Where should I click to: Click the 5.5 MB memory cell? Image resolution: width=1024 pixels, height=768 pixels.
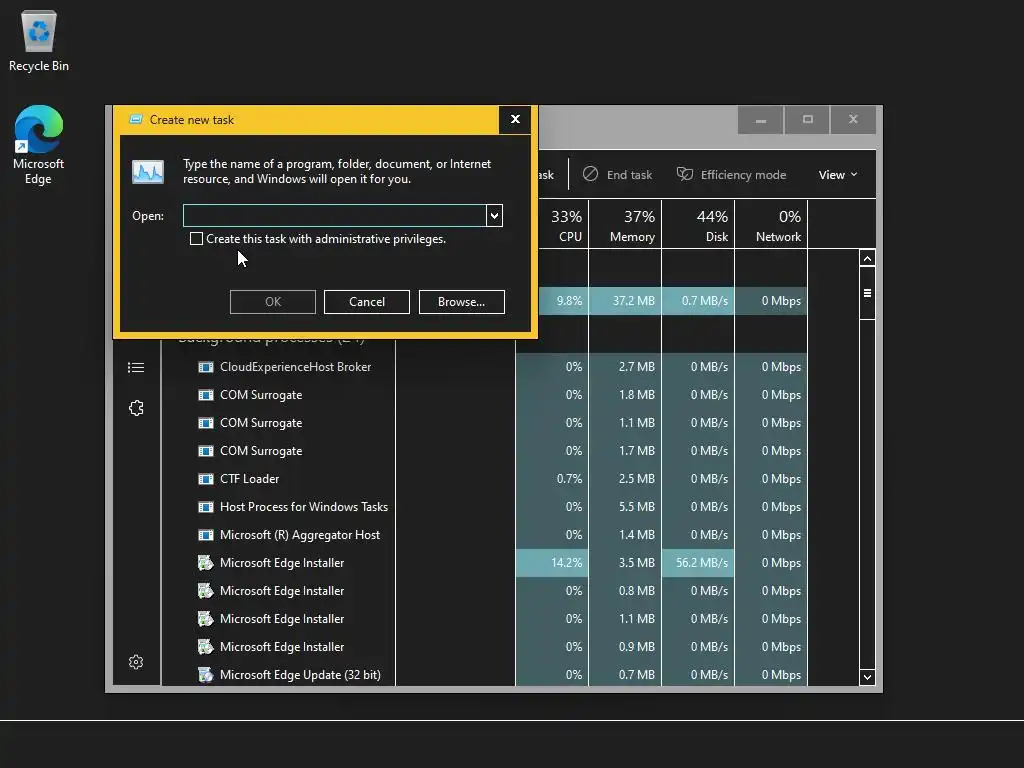point(625,507)
